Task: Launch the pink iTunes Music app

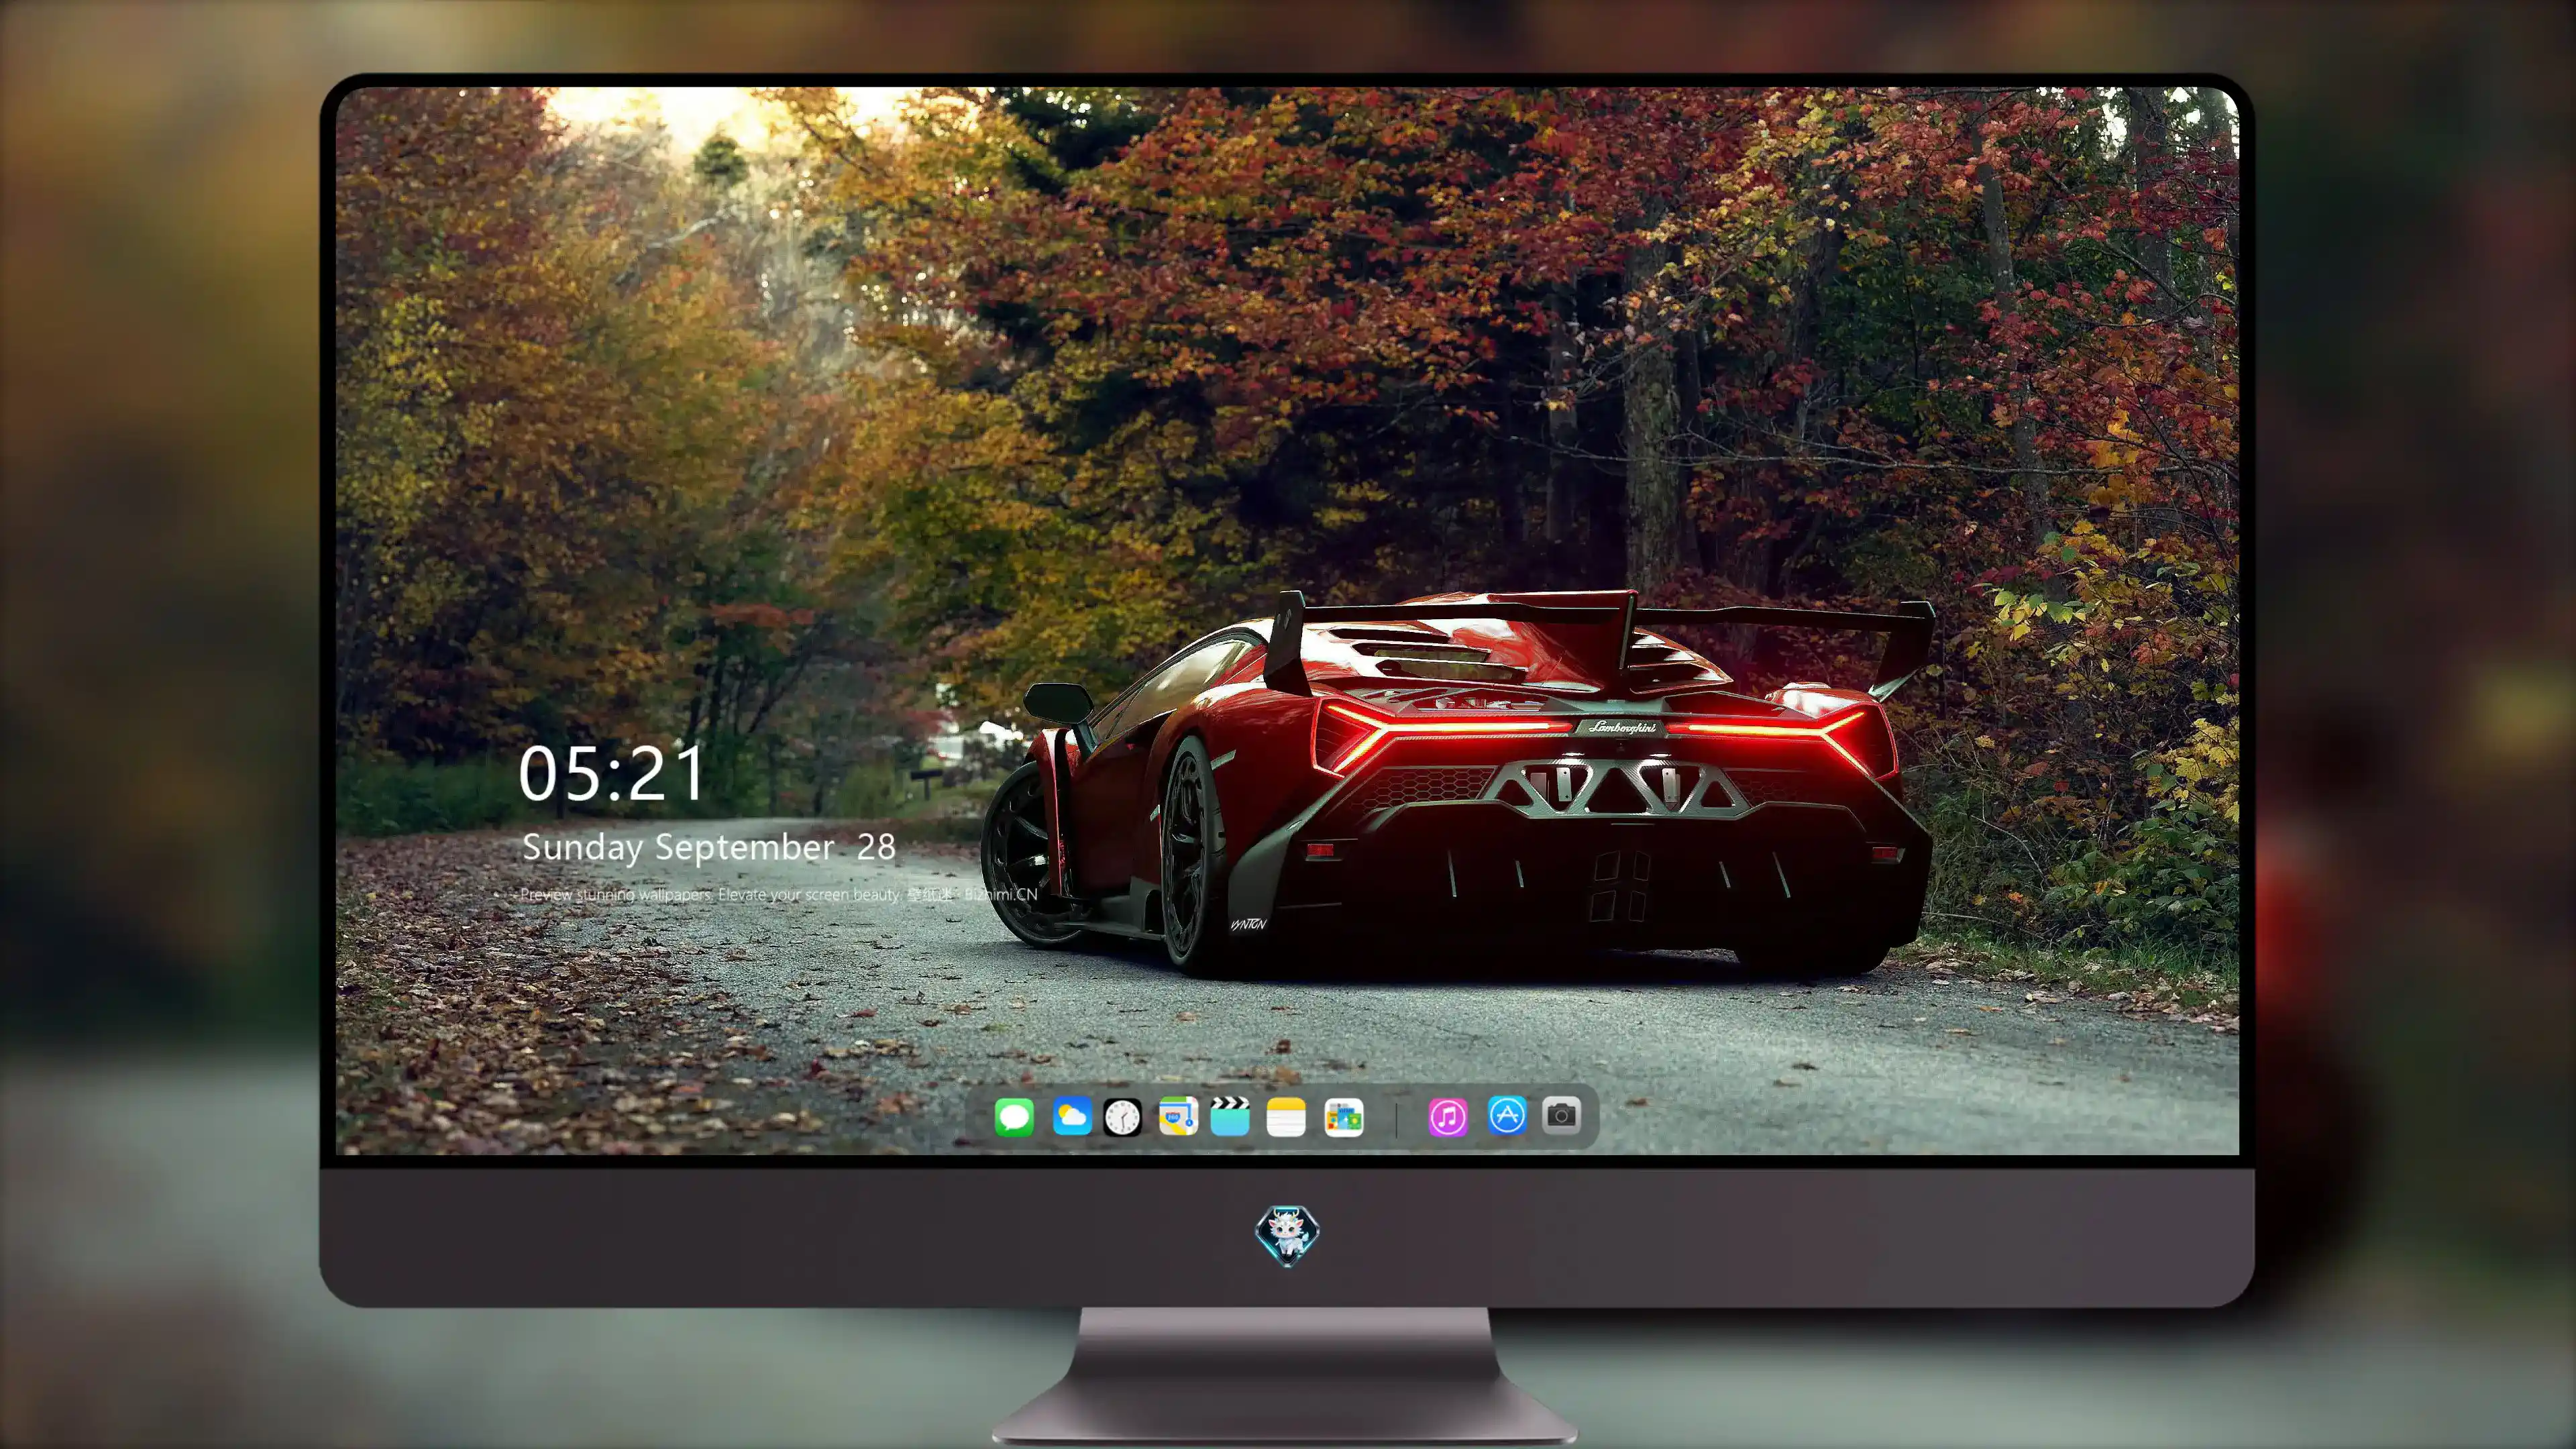Action: click(1448, 1117)
